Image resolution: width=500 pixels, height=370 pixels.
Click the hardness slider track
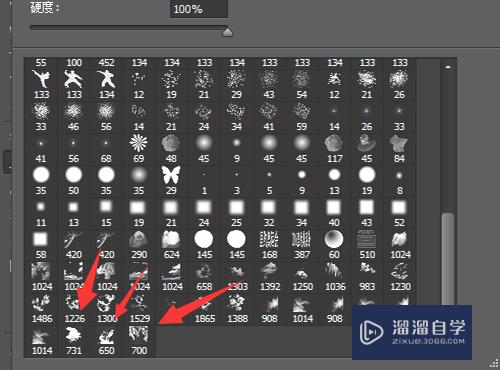tap(128, 28)
